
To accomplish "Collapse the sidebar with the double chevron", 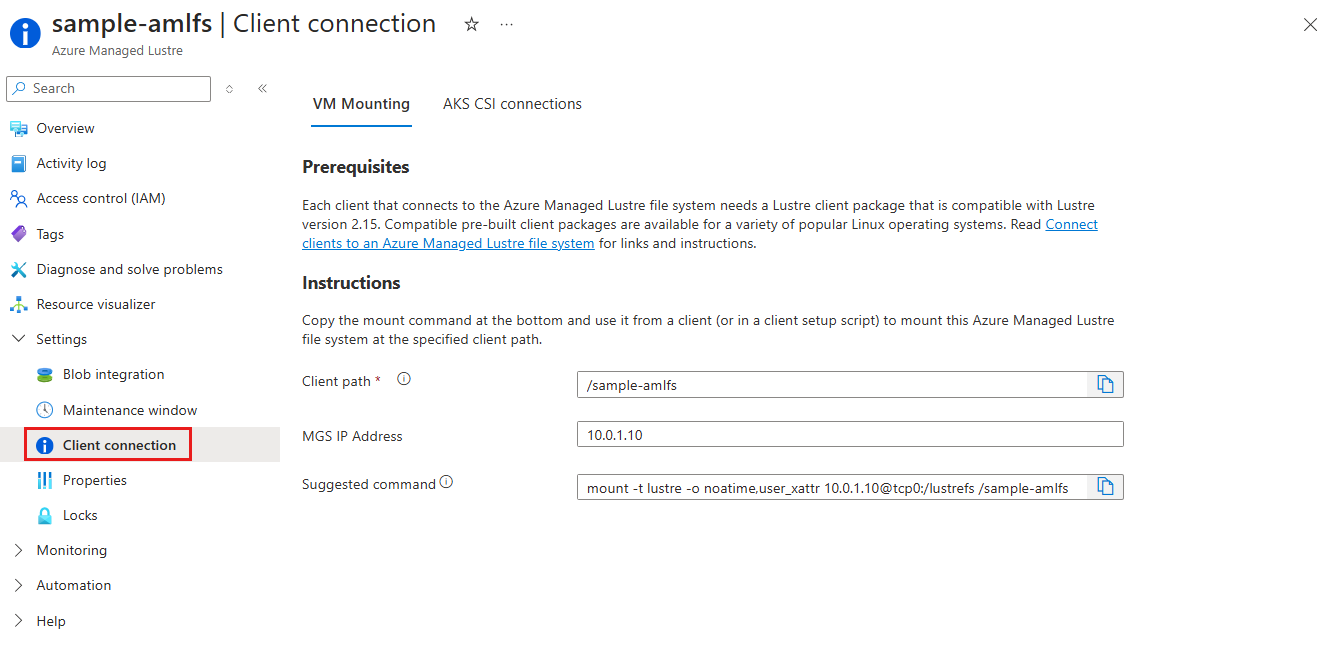I will (x=262, y=88).
